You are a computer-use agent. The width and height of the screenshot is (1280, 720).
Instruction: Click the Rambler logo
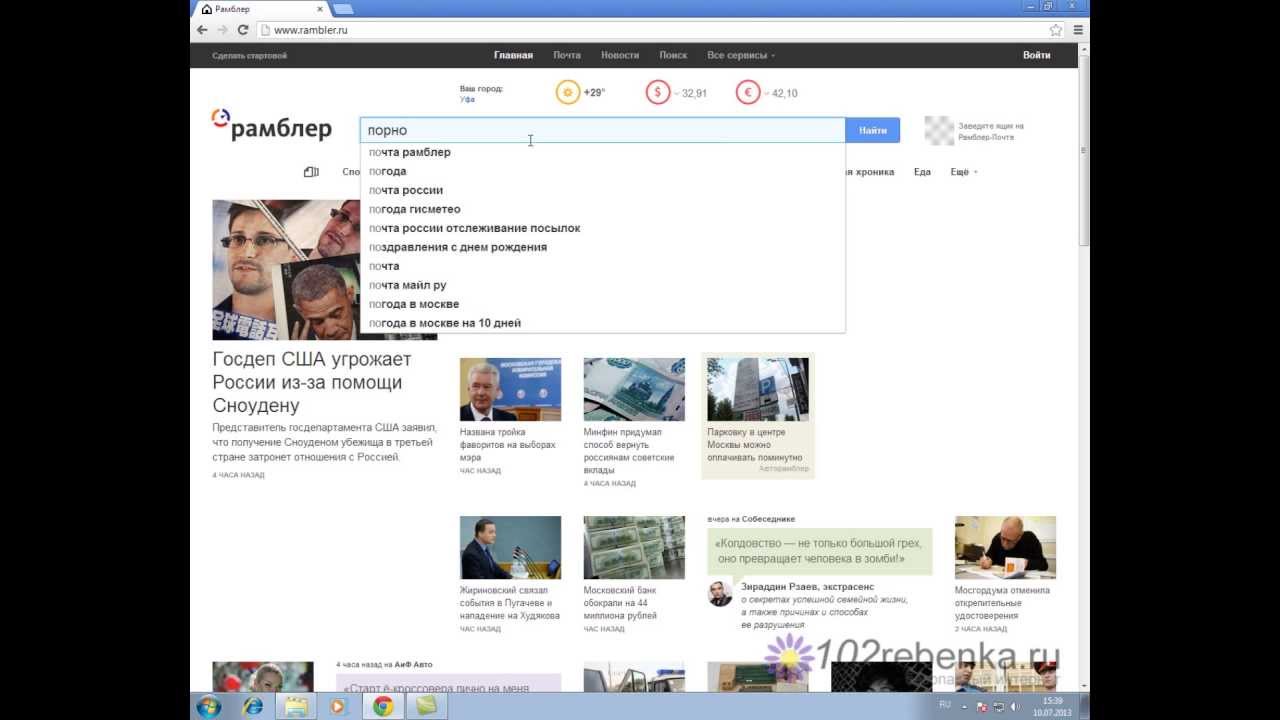click(271, 126)
